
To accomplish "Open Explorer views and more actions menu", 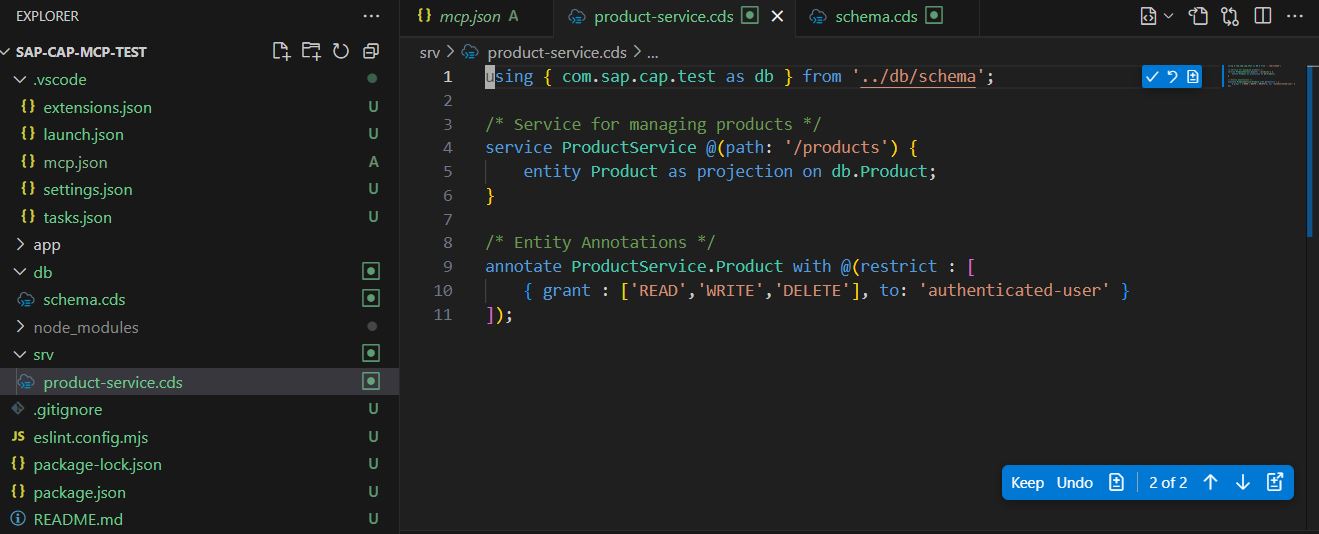I will 371,16.
